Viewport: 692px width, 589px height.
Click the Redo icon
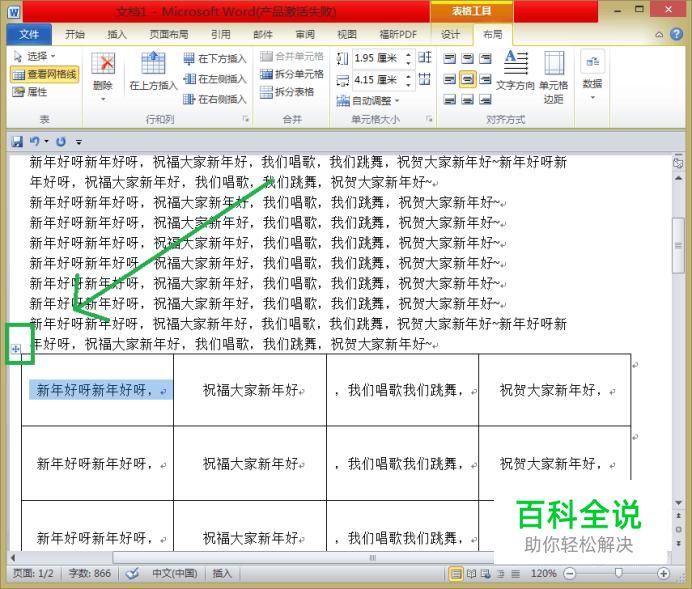coord(61,142)
